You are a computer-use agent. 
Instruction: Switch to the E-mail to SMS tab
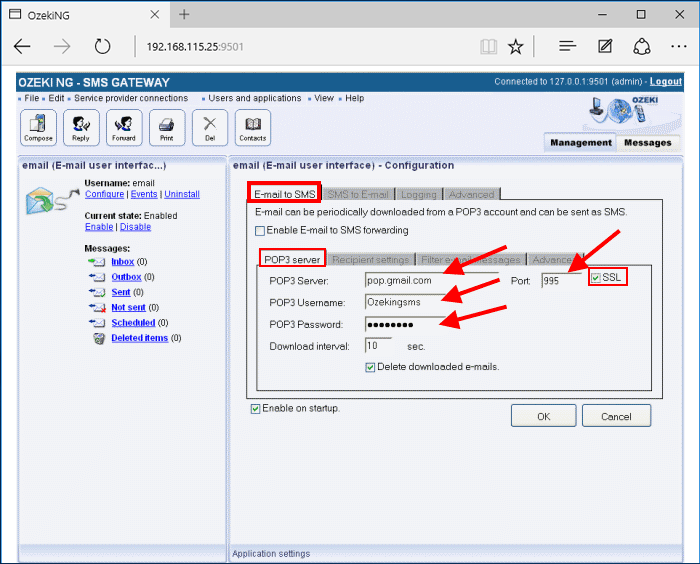click(284, 194)
